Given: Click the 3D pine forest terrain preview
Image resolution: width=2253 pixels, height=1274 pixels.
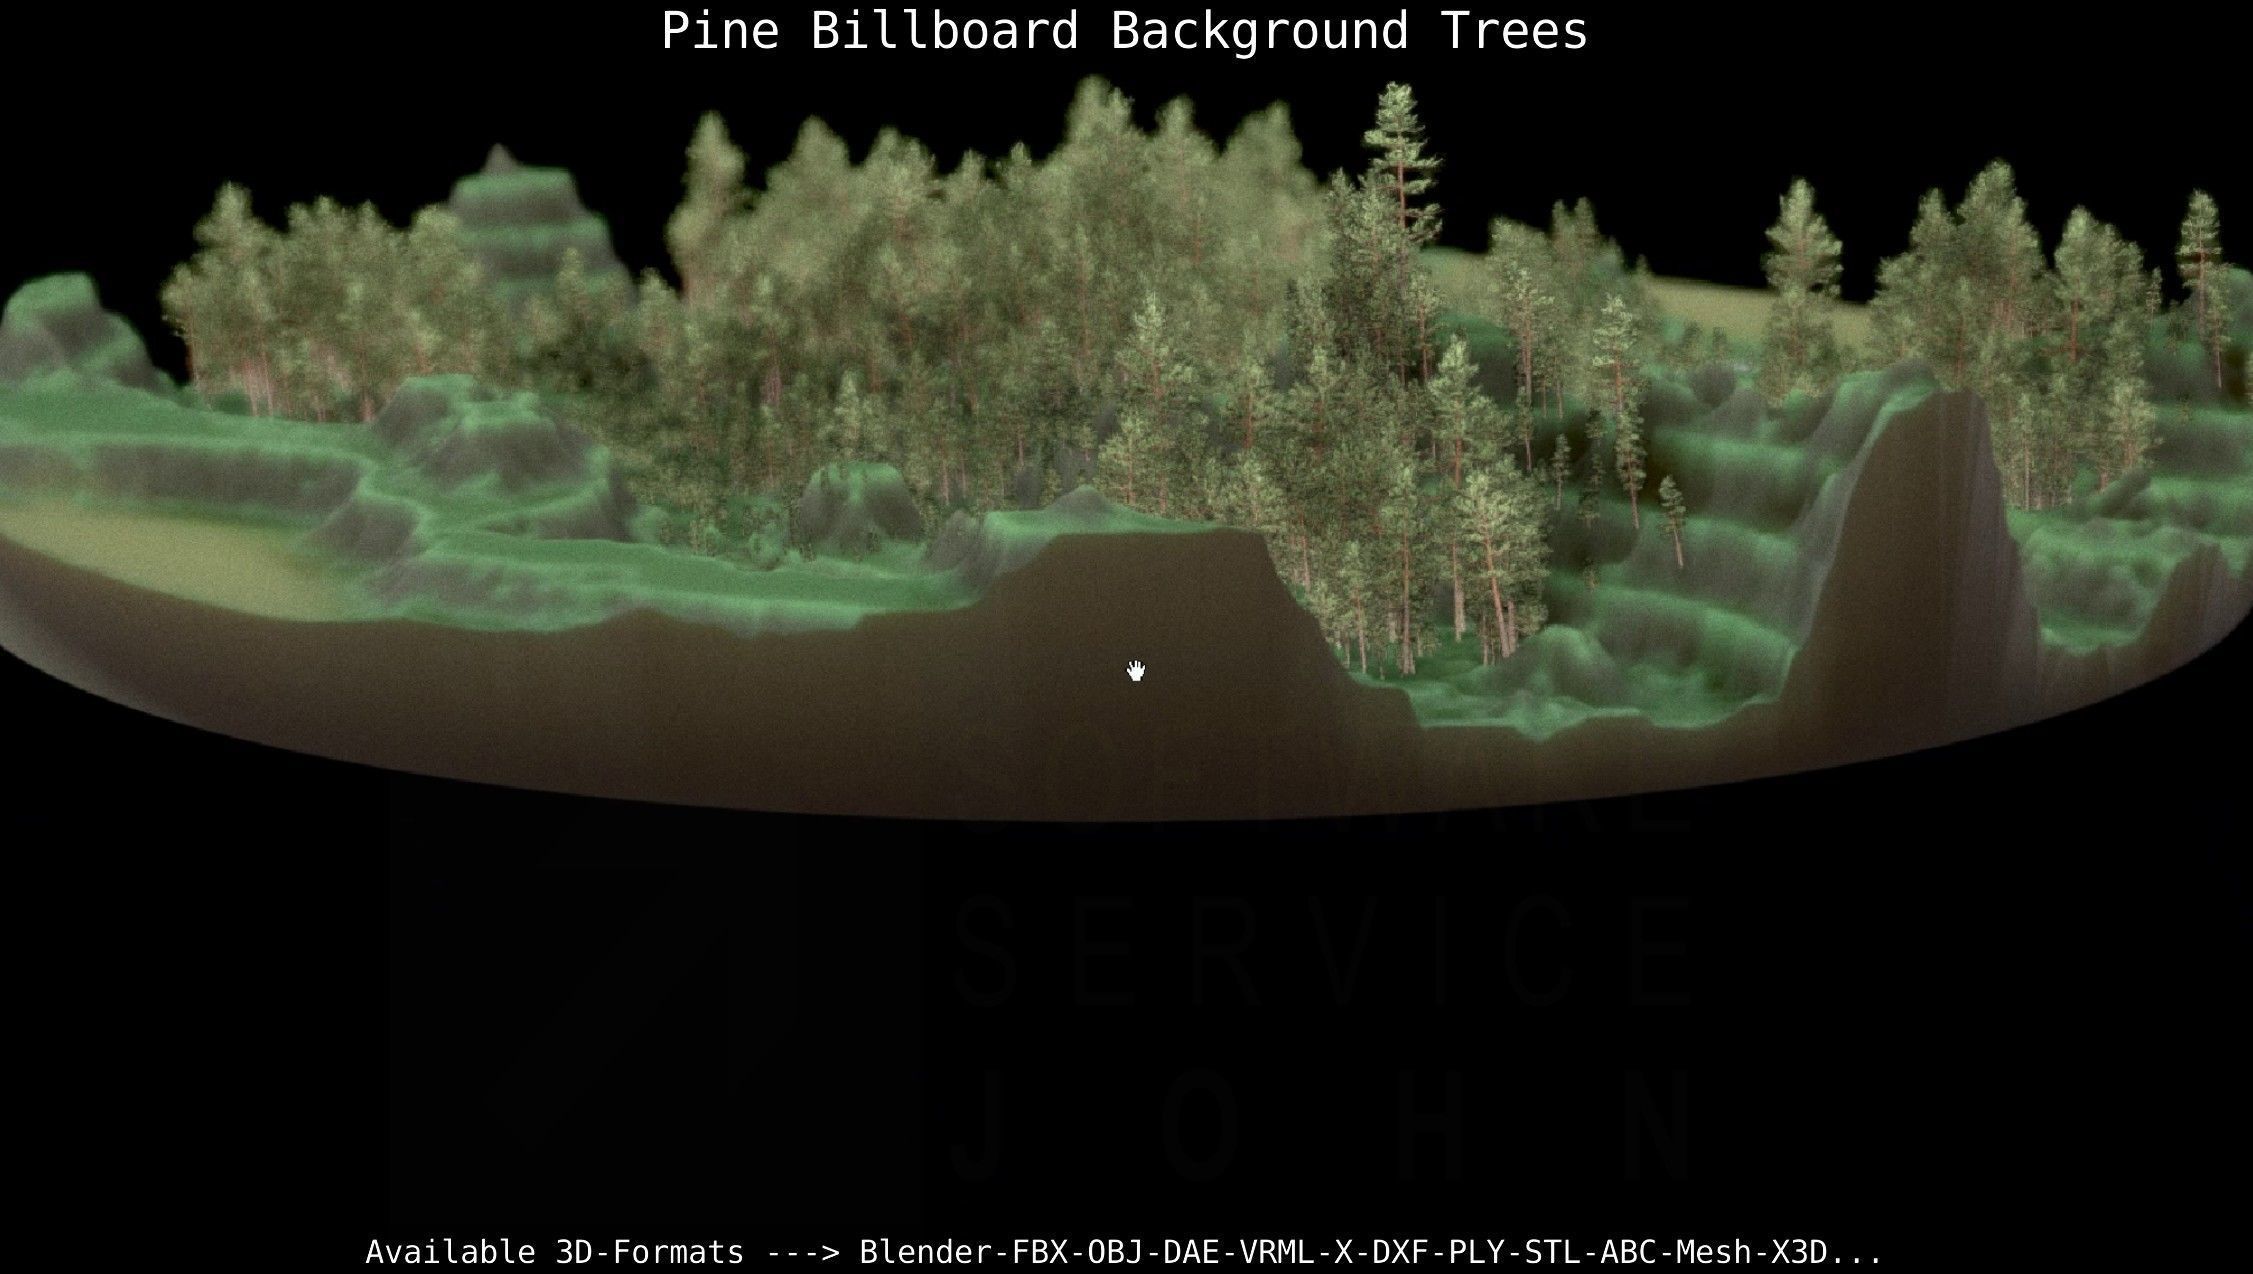Looking at the screenshot, I should click(x=1126, y=450).
